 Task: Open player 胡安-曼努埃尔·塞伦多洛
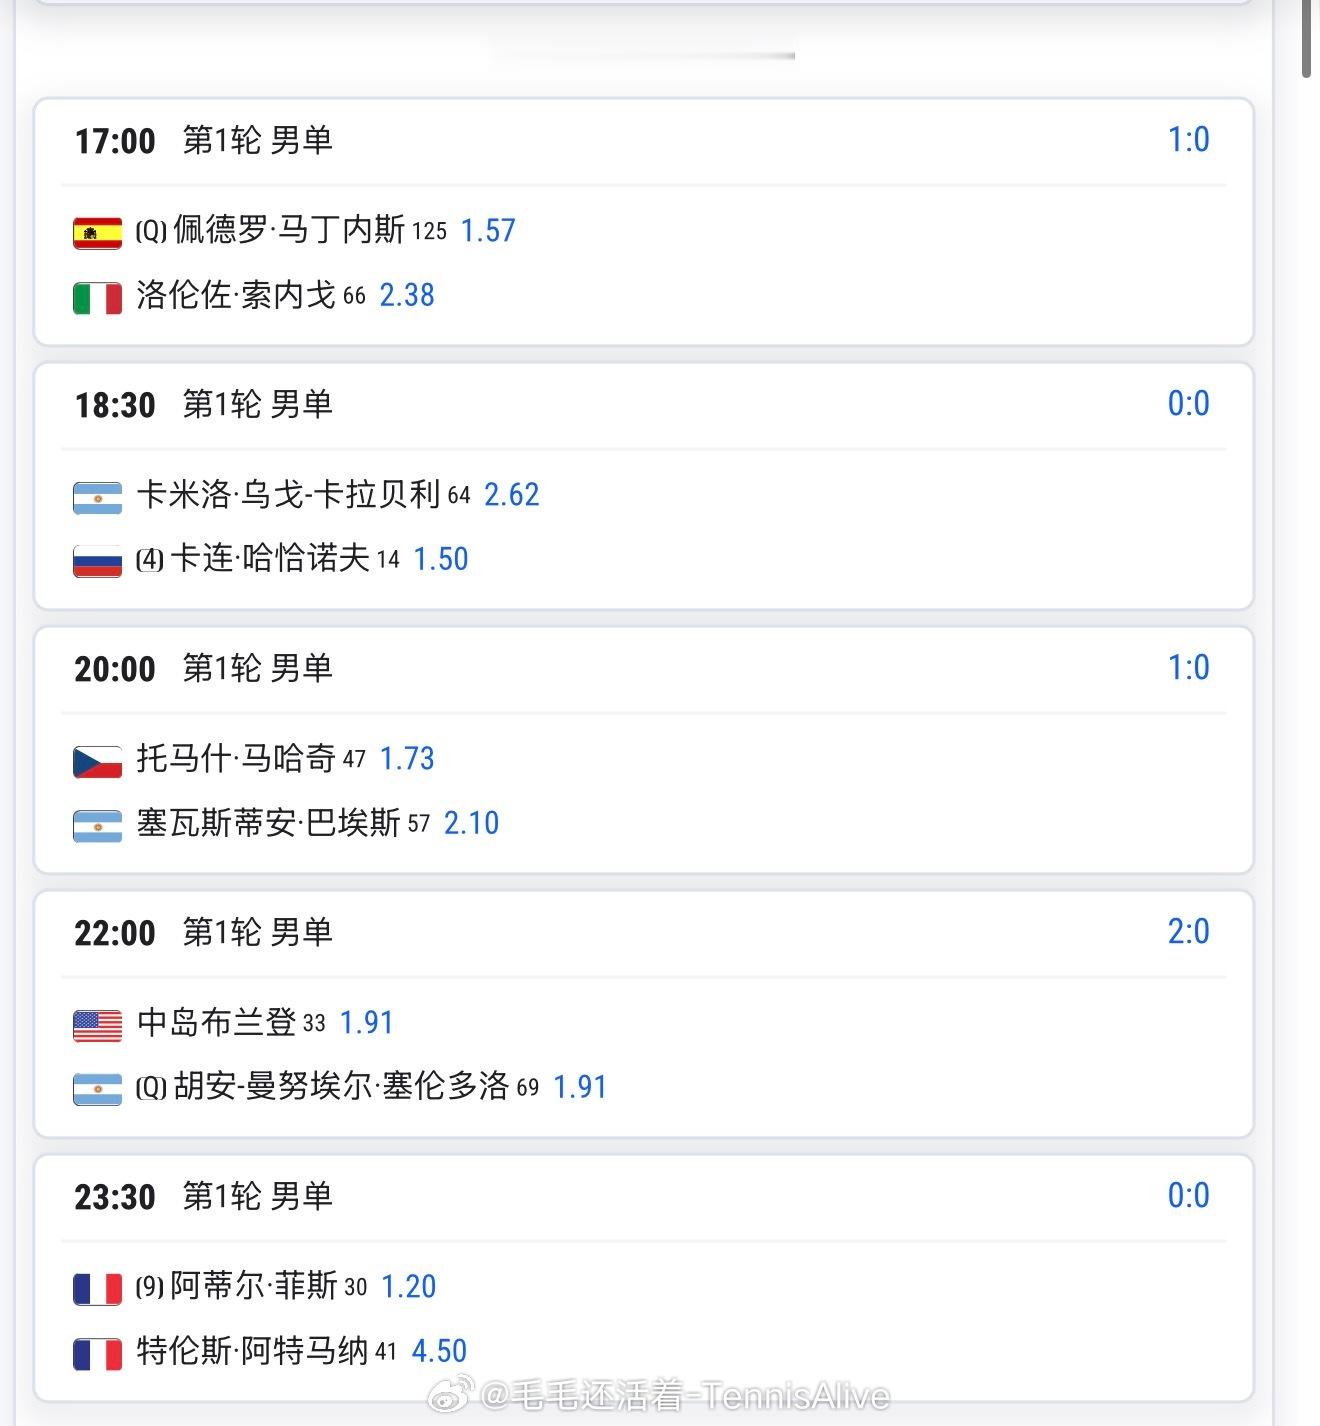click(341, 1086)
